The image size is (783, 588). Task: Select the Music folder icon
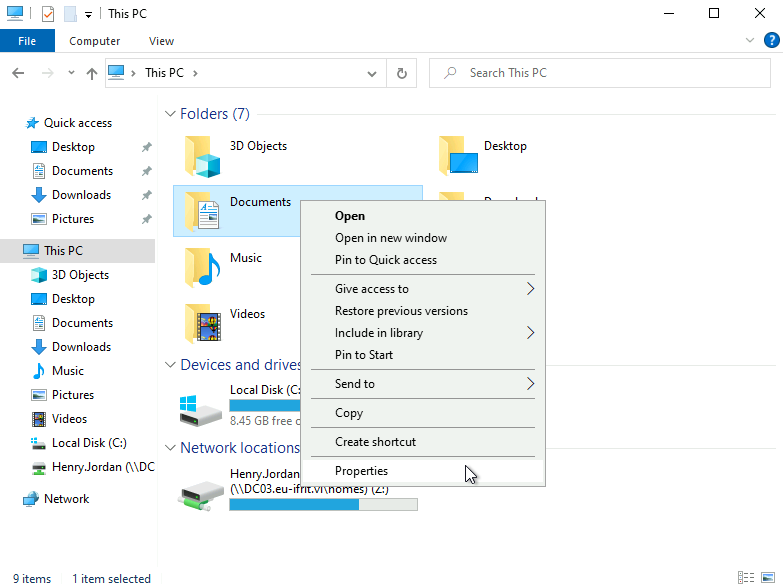pos(202,268)
